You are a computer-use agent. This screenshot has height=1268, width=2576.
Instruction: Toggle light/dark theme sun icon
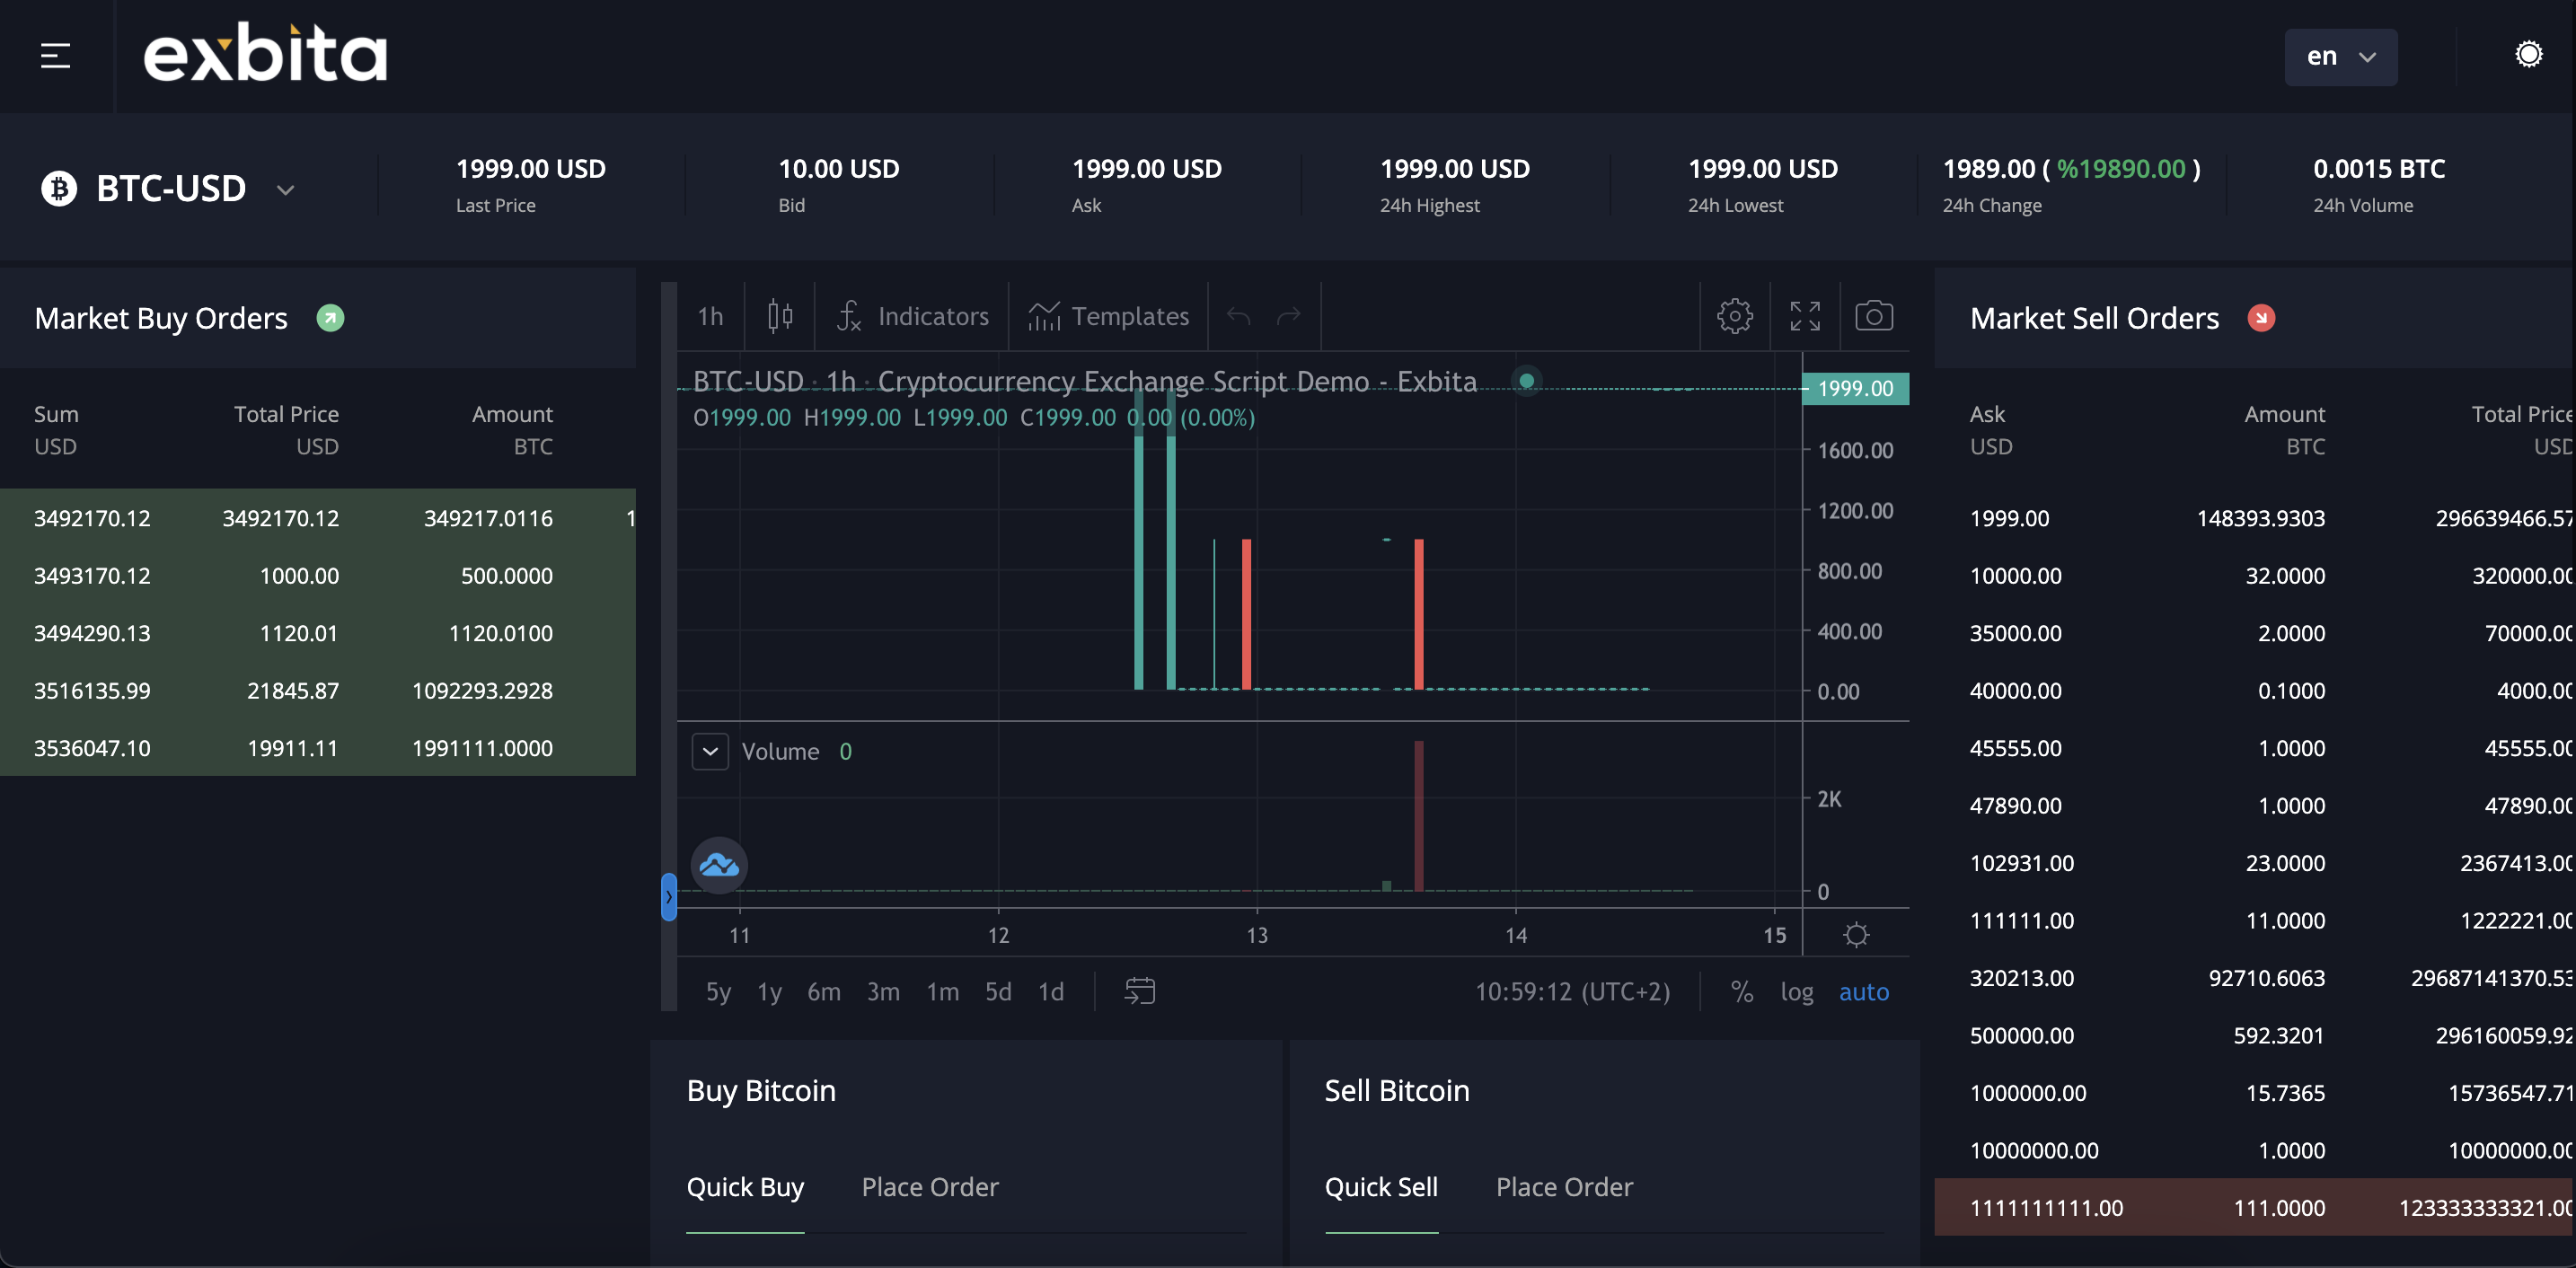pos(2528,54)
